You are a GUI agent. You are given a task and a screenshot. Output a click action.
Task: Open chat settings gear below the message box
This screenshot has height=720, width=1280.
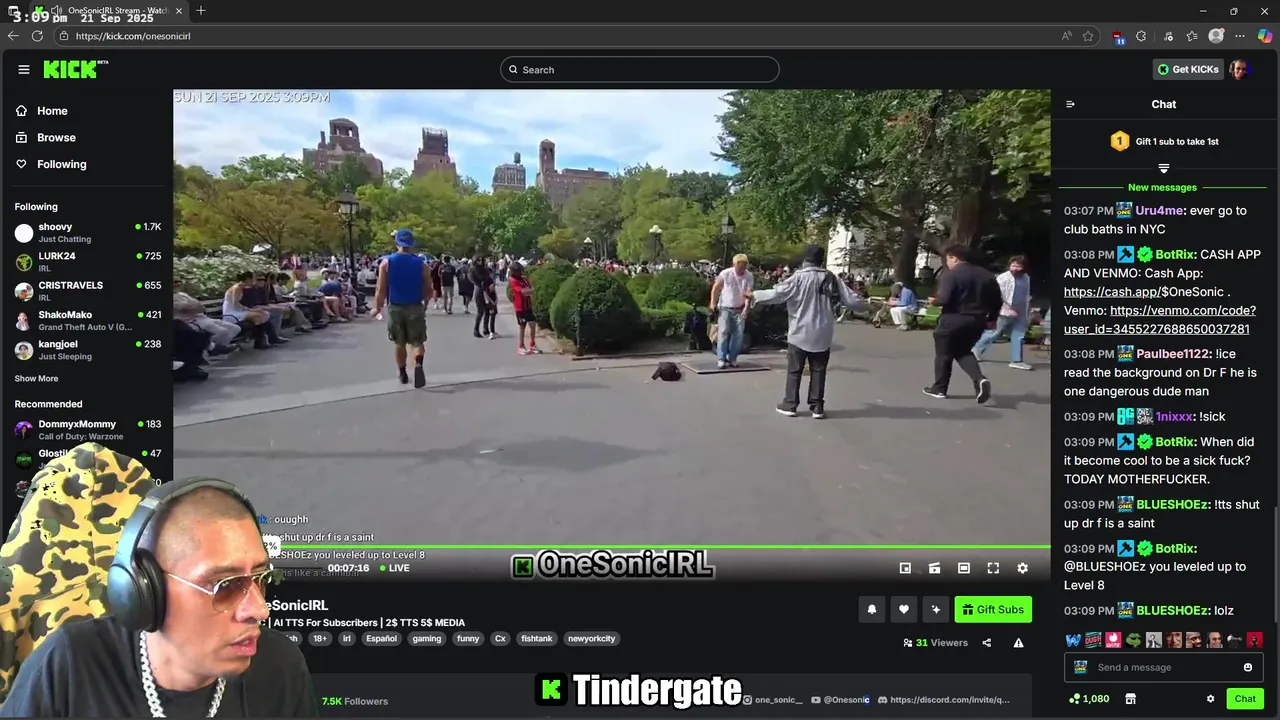tap(1210, 699)
